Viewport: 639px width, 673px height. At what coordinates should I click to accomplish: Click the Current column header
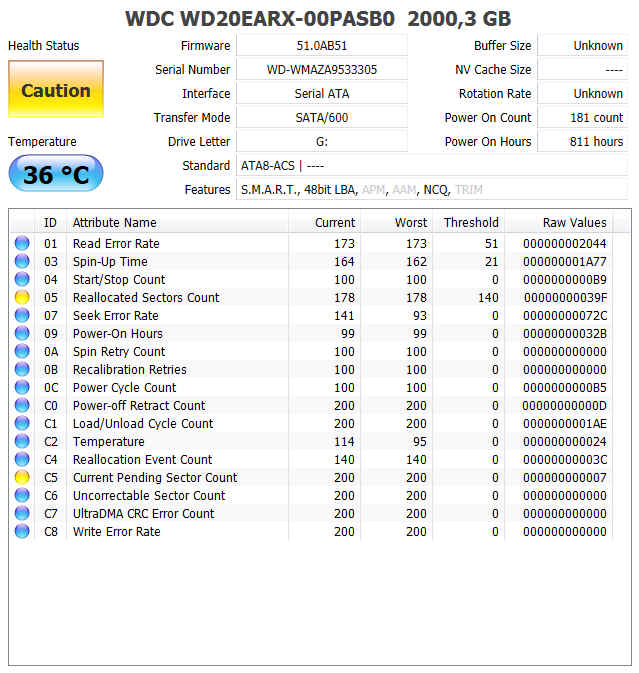tap(324, 222)
